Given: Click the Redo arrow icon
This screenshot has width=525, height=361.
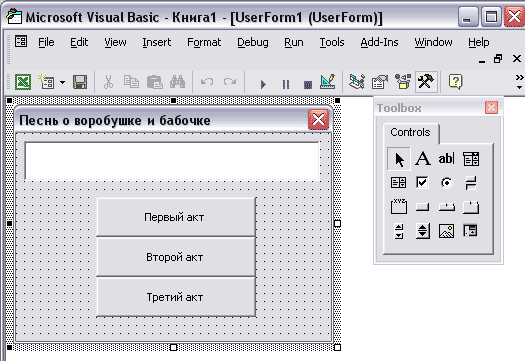Looking at the screenshot, I should click(230, 82).
